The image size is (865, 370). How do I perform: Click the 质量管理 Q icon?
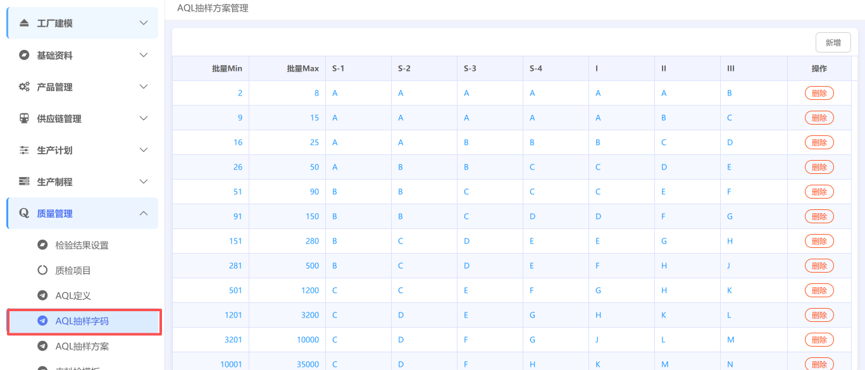tap(24, 213)
